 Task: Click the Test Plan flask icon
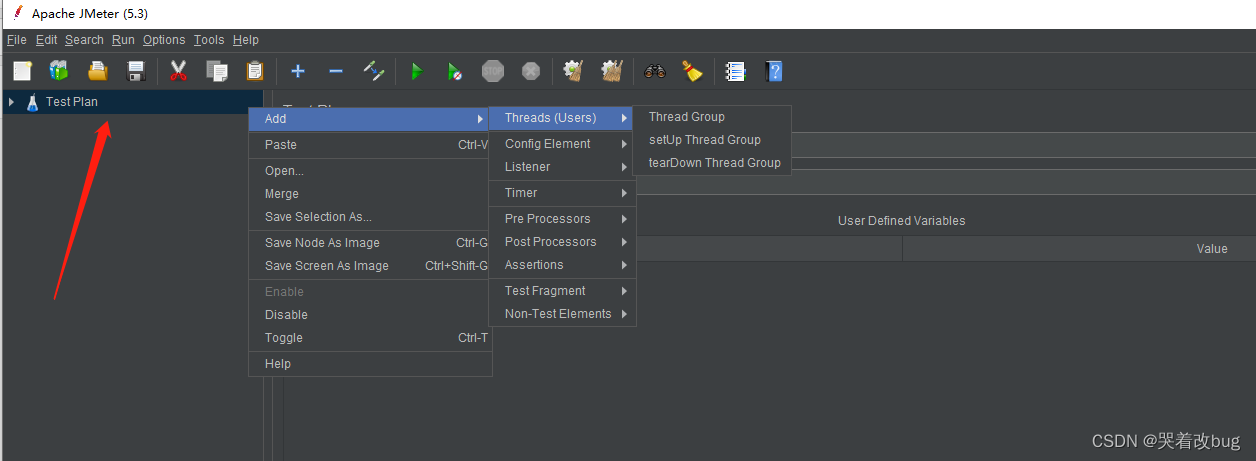pos(33,102)
